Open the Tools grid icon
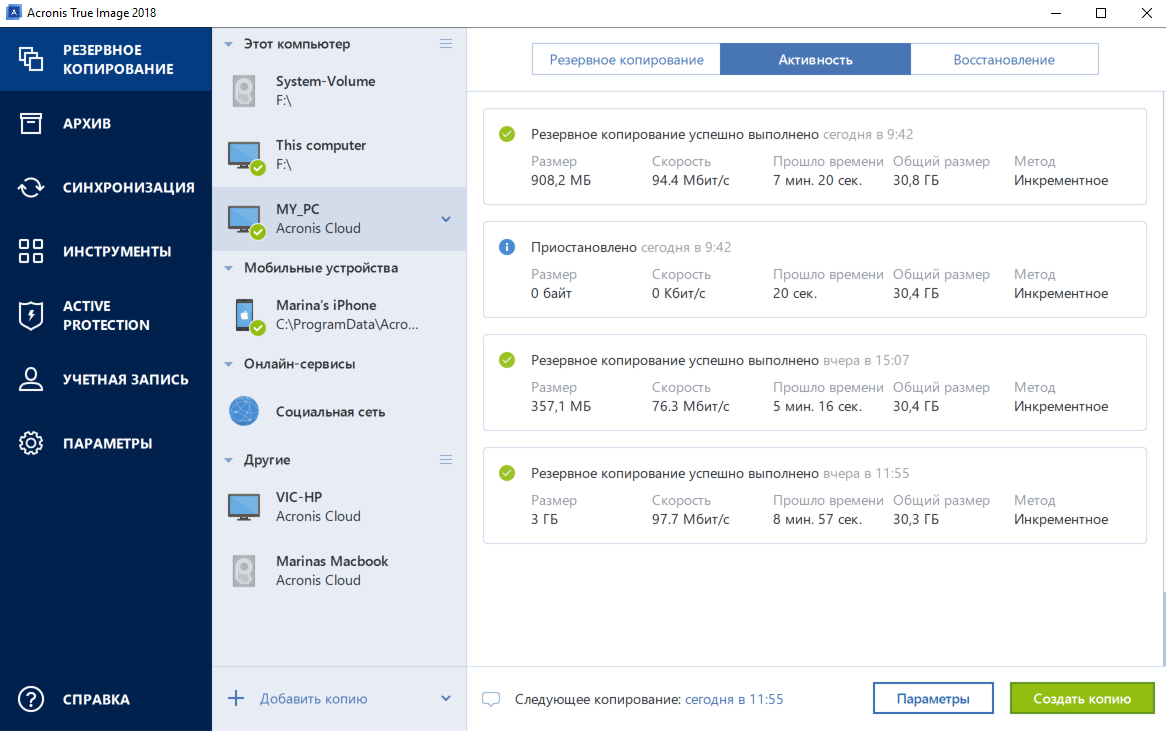 tap(31, 251)
